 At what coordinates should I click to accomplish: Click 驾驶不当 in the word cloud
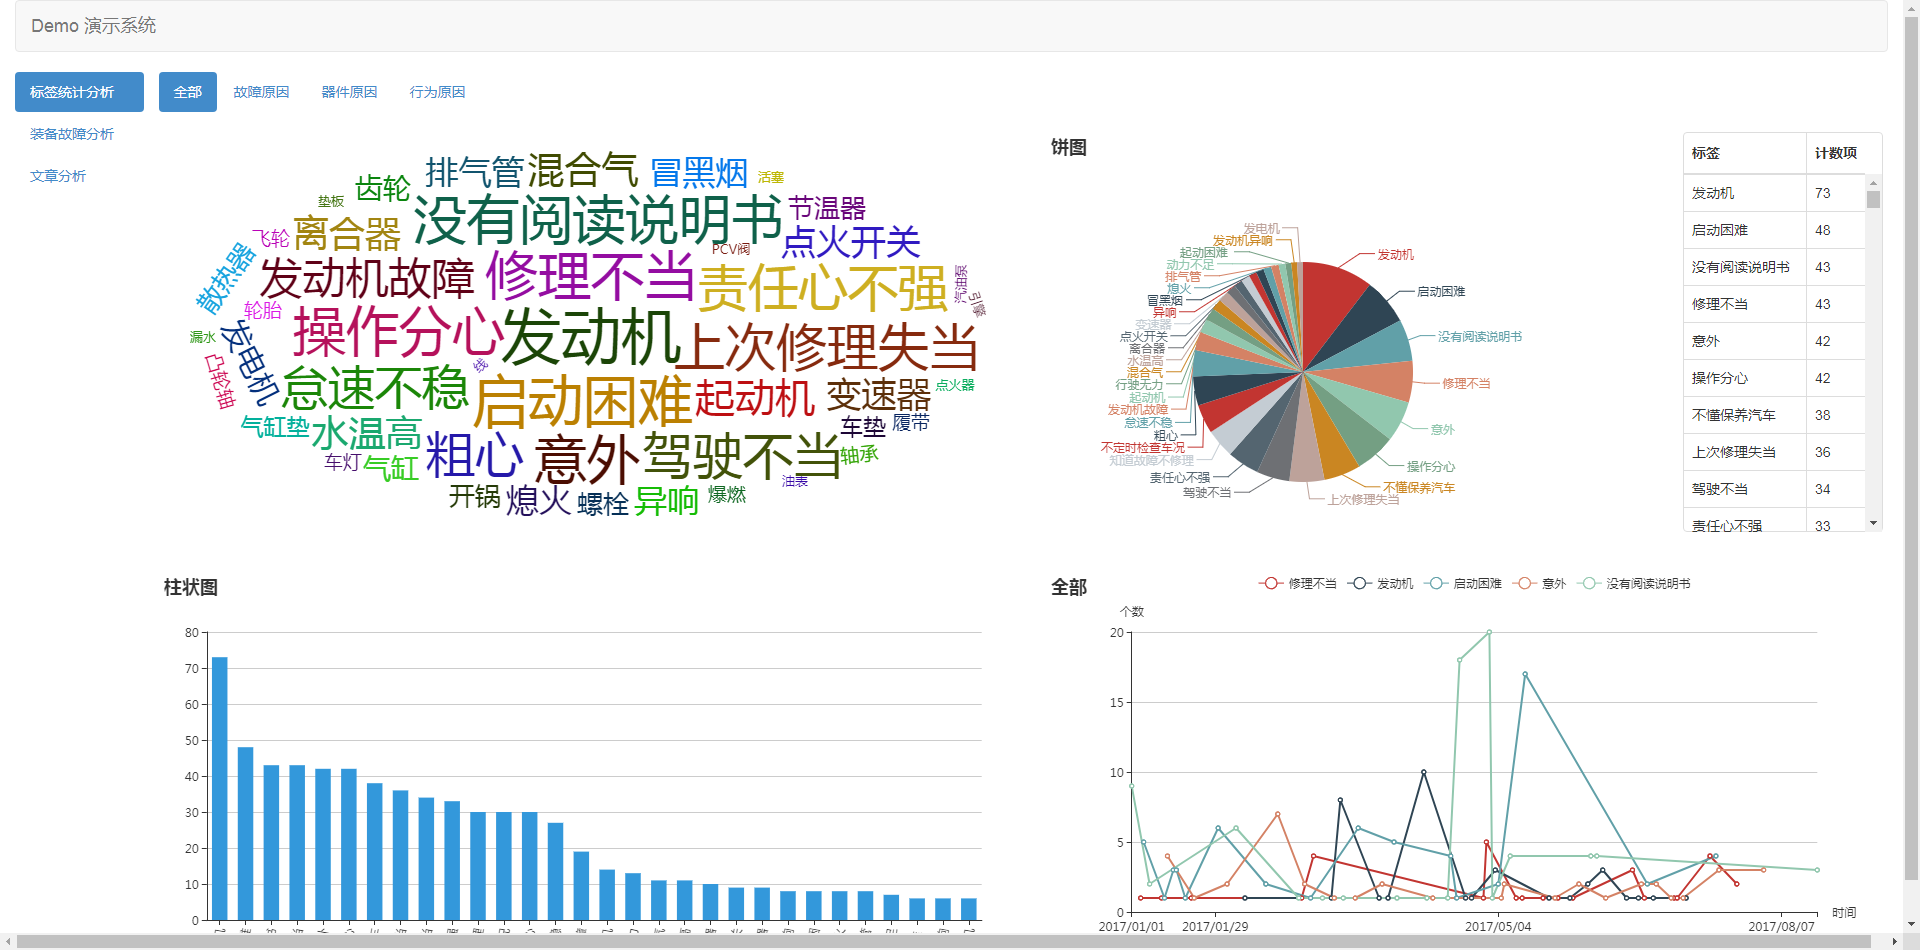coord(741,456)
